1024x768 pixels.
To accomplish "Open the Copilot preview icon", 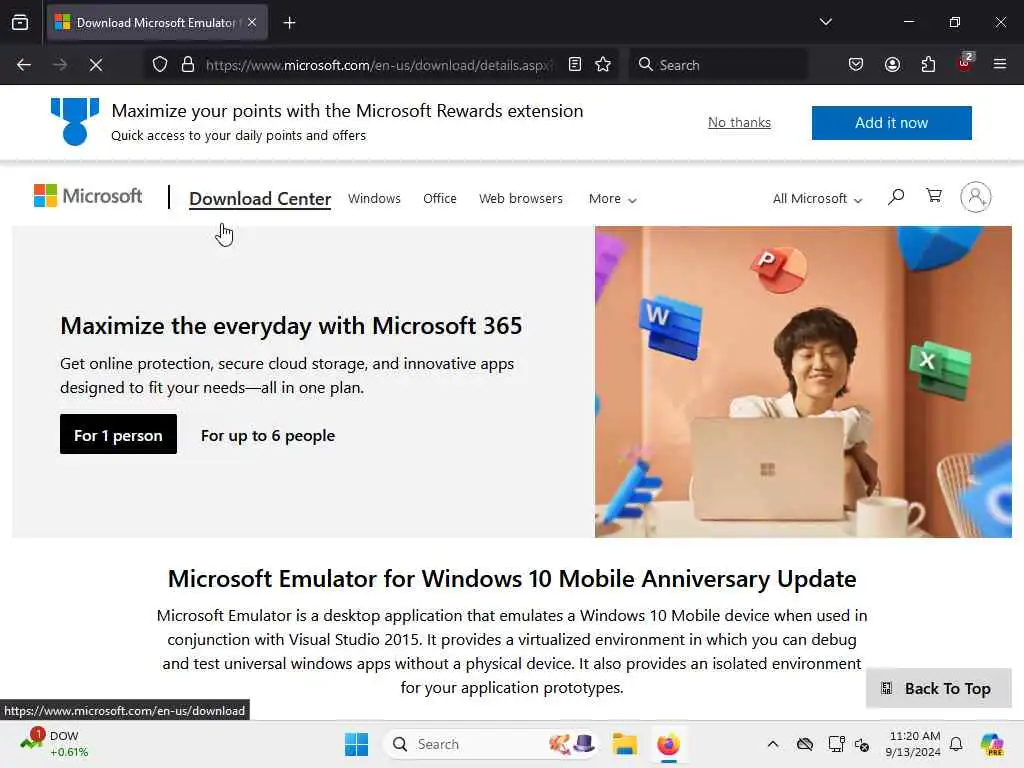I will tap(992, 744).
